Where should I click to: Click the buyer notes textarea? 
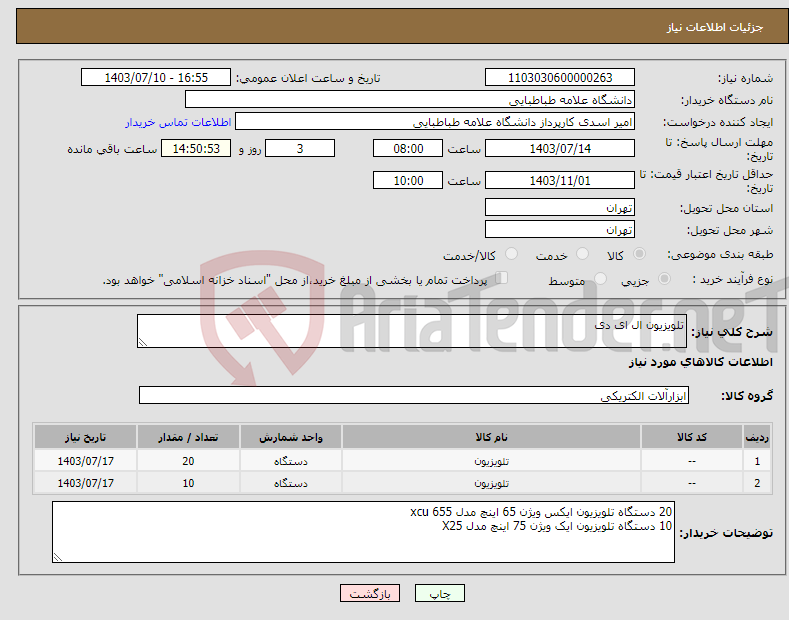pos(363,532)
